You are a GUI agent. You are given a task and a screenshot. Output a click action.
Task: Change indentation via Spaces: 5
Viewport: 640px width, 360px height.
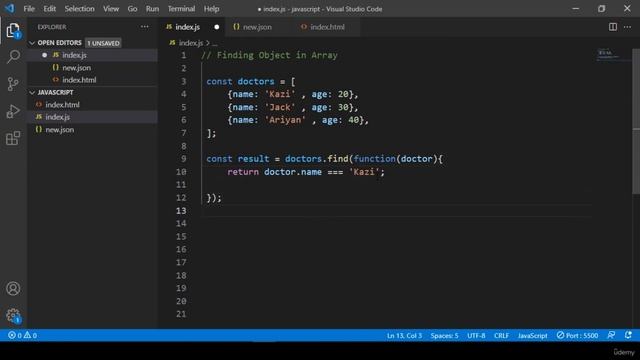click(x=444, y=336)
